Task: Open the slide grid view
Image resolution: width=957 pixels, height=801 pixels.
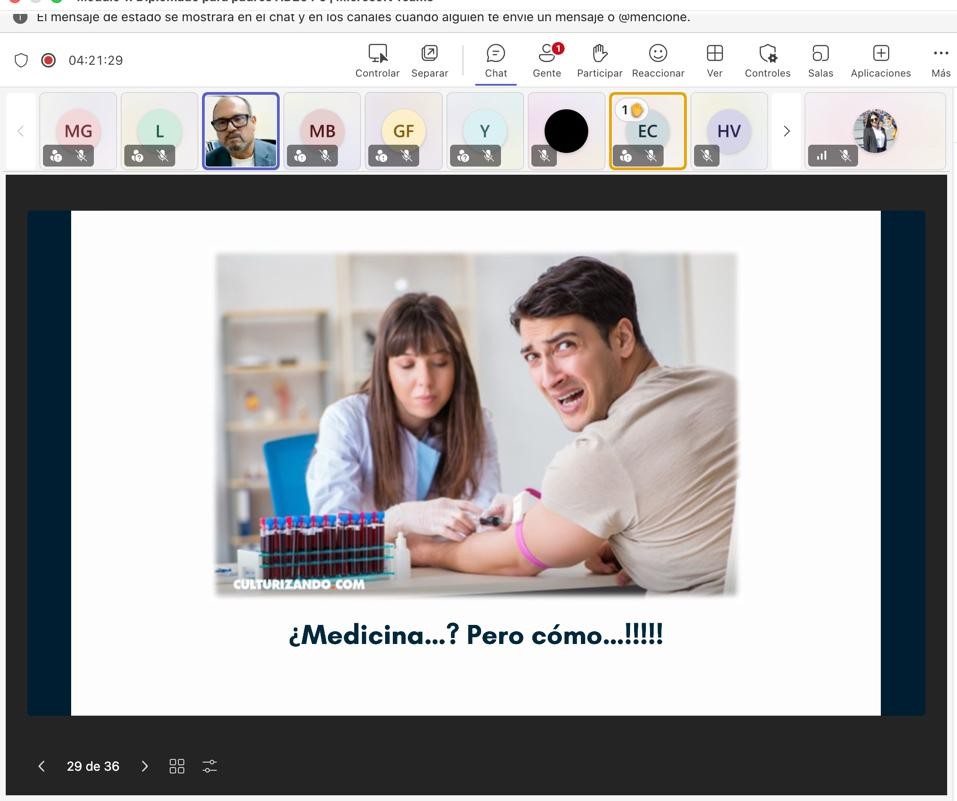Action: point(177,766)
